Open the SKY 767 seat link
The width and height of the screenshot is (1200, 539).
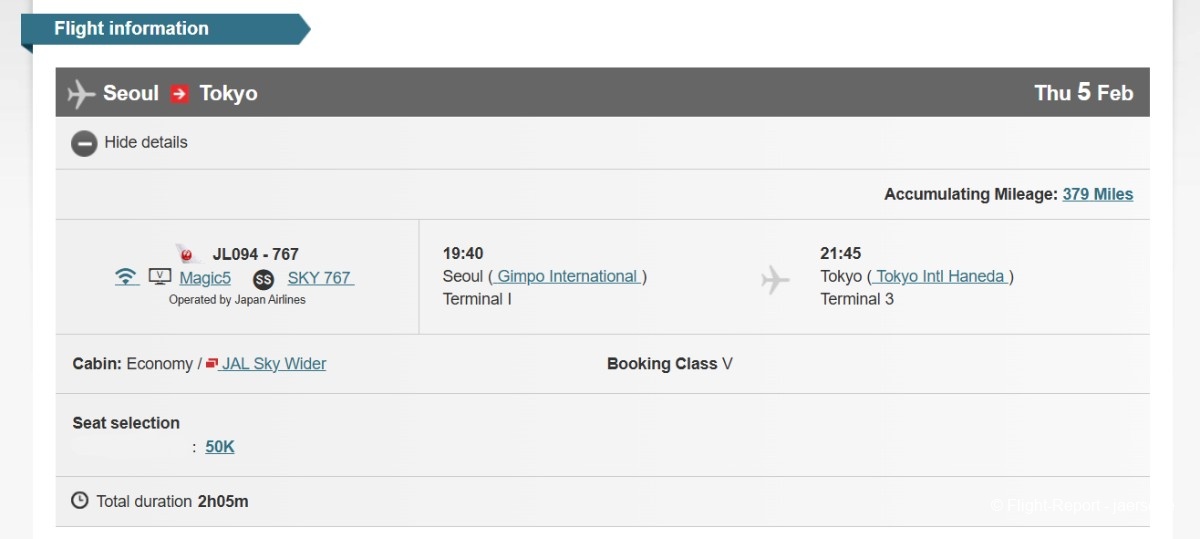320,278
